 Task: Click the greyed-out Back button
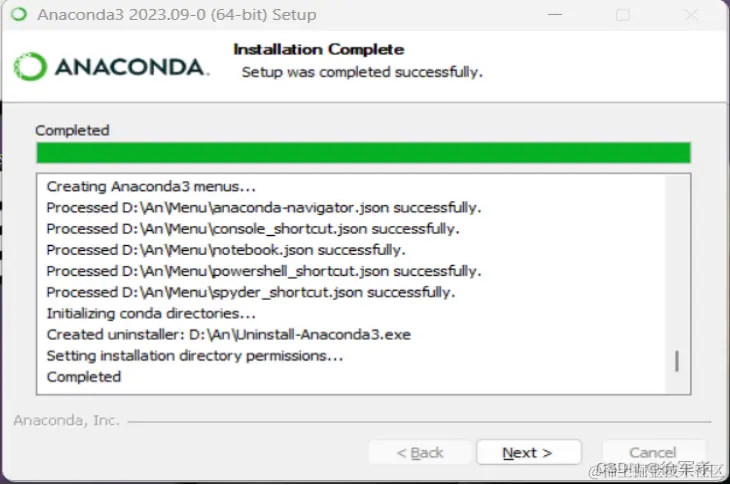[x=420, y=452]
